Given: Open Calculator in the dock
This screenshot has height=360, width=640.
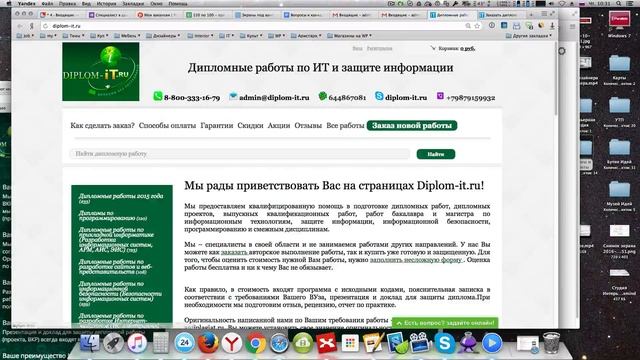Looking at the screenshot, I should coord(161,343).
